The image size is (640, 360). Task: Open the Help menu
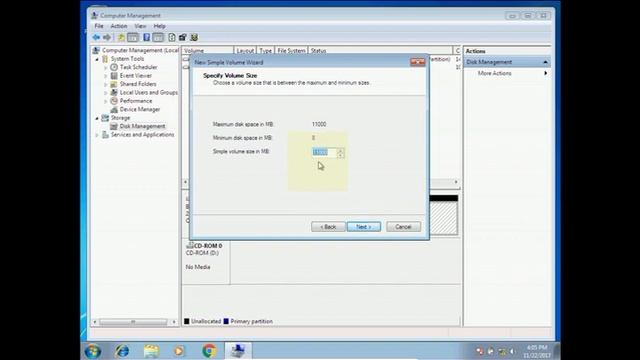click(160, 26)
